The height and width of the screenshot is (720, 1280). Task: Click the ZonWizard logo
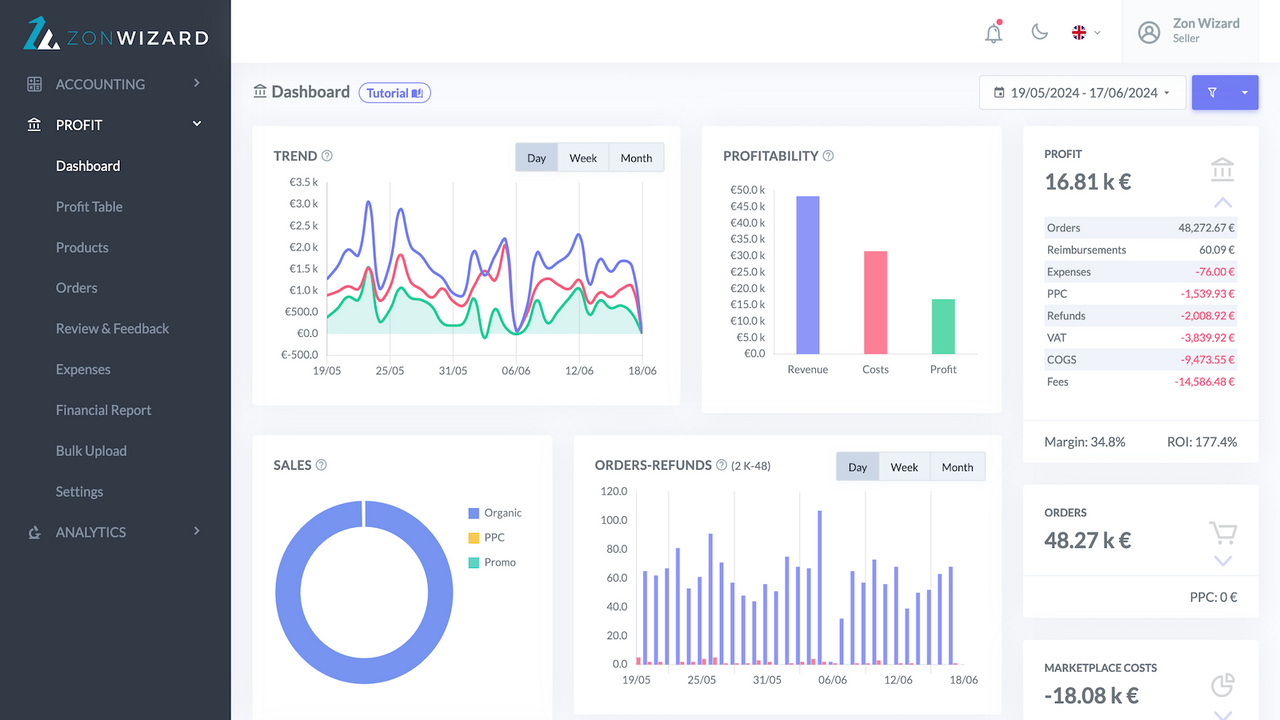116,33
